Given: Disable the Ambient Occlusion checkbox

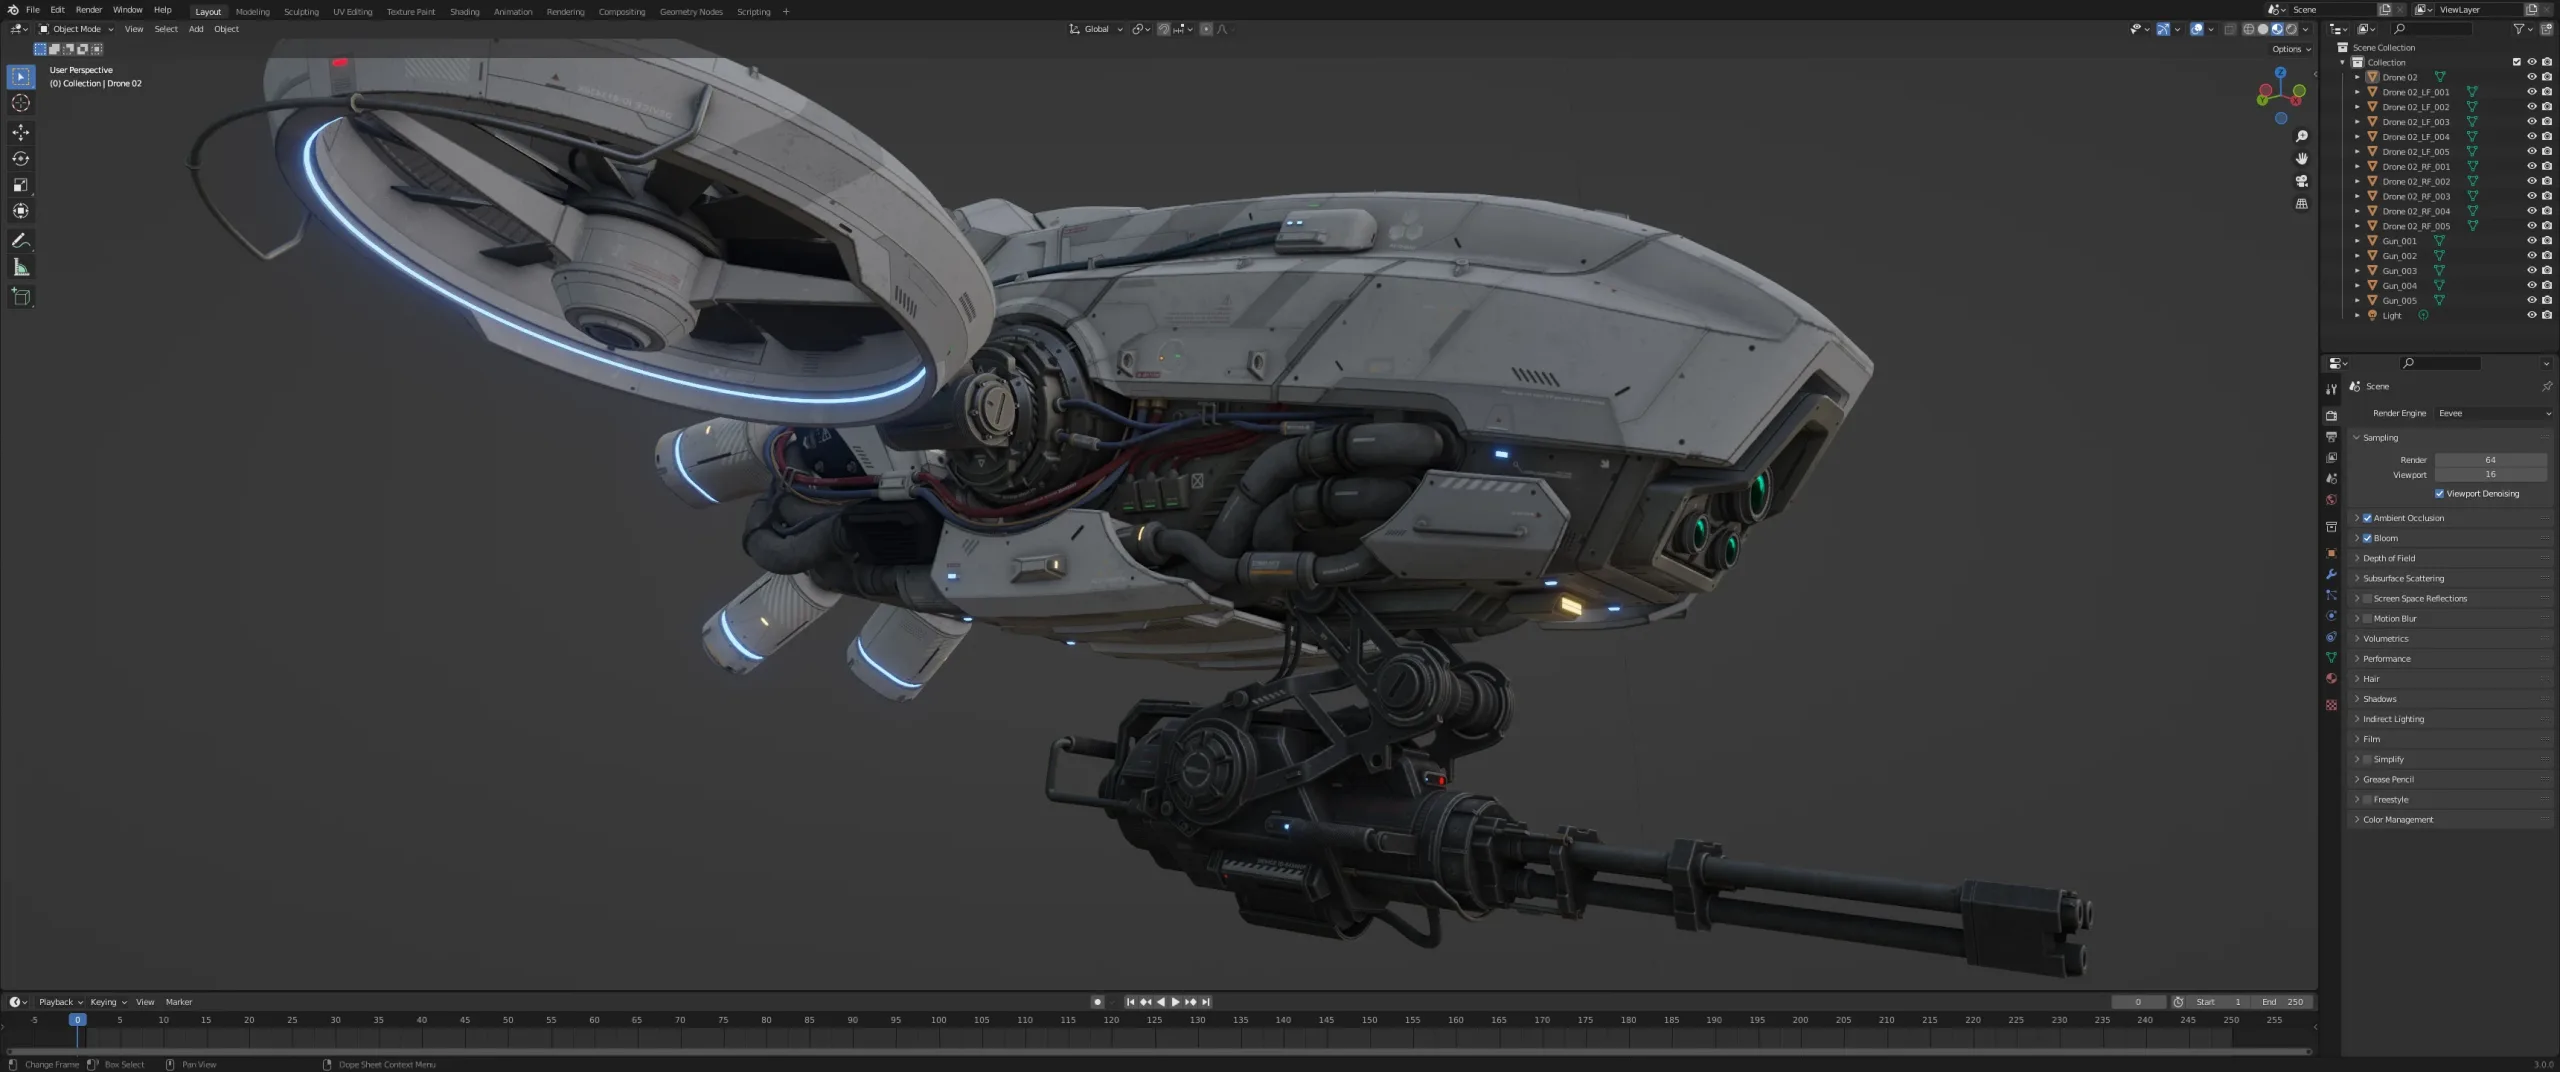Looking at the screenshot, I should 2366,518.
